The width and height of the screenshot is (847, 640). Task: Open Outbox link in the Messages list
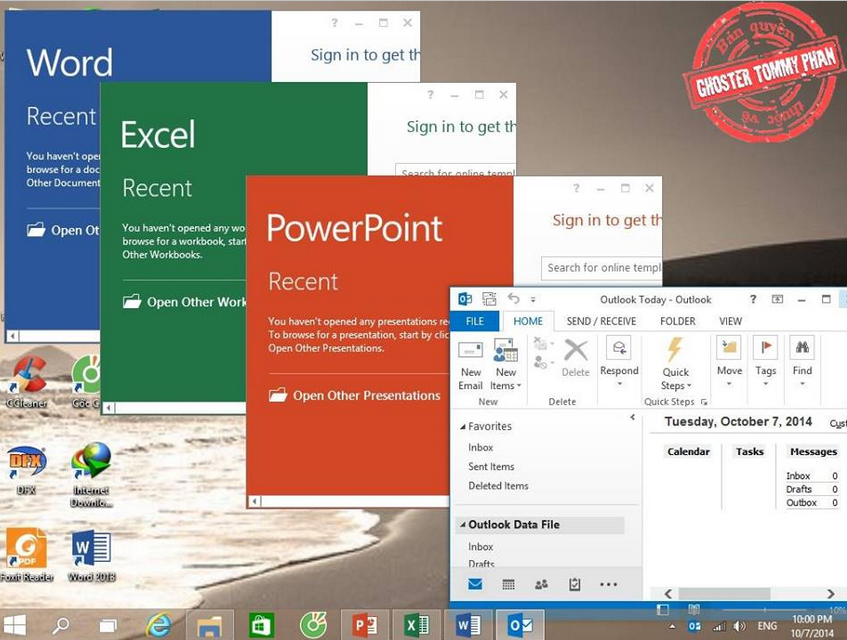pos(801,502)
